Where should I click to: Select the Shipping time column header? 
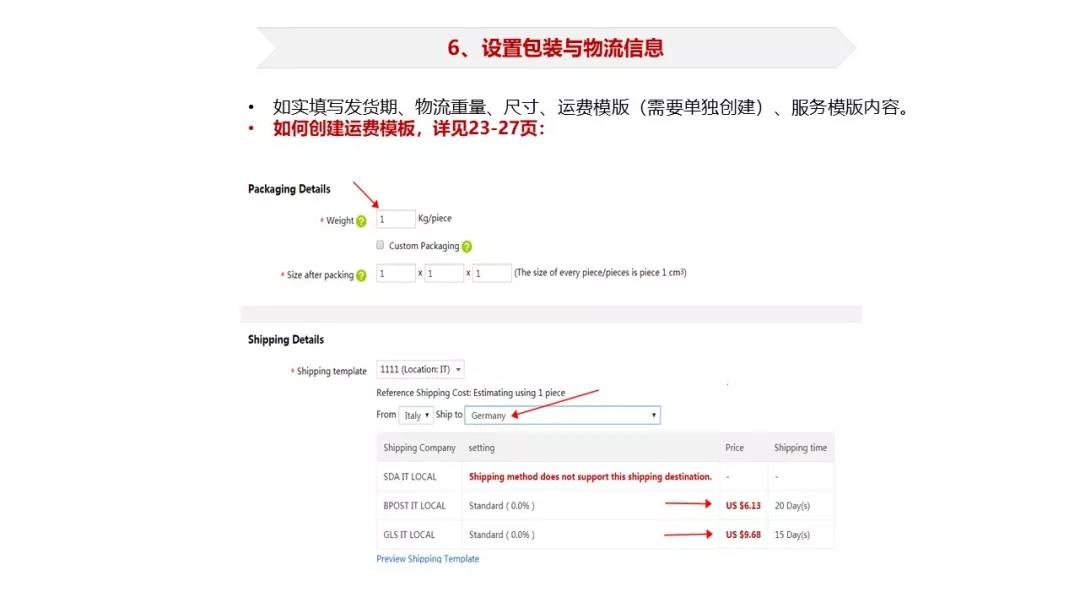point(800,447)
